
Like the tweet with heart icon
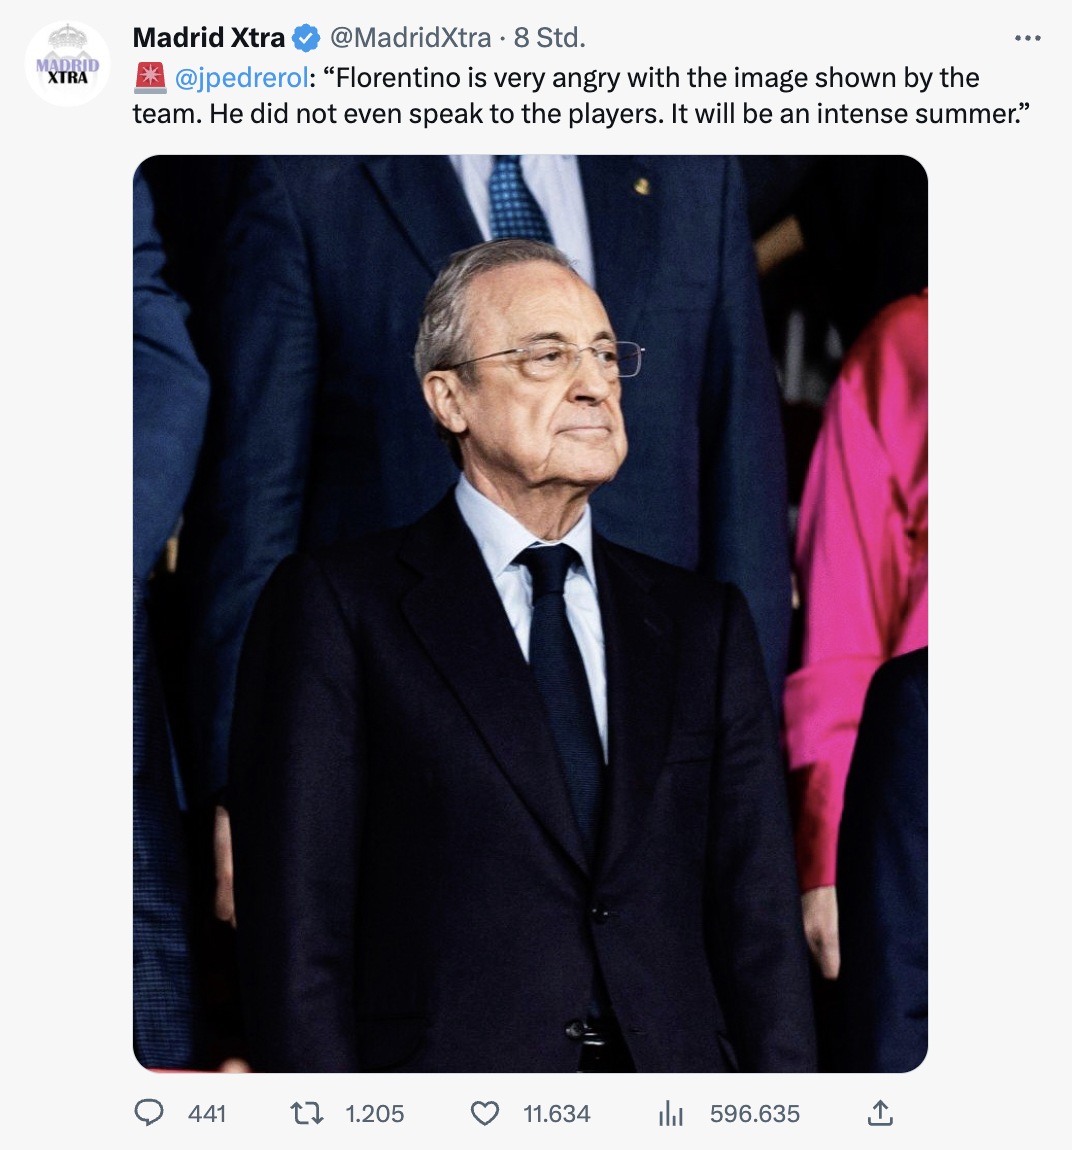485,1113
